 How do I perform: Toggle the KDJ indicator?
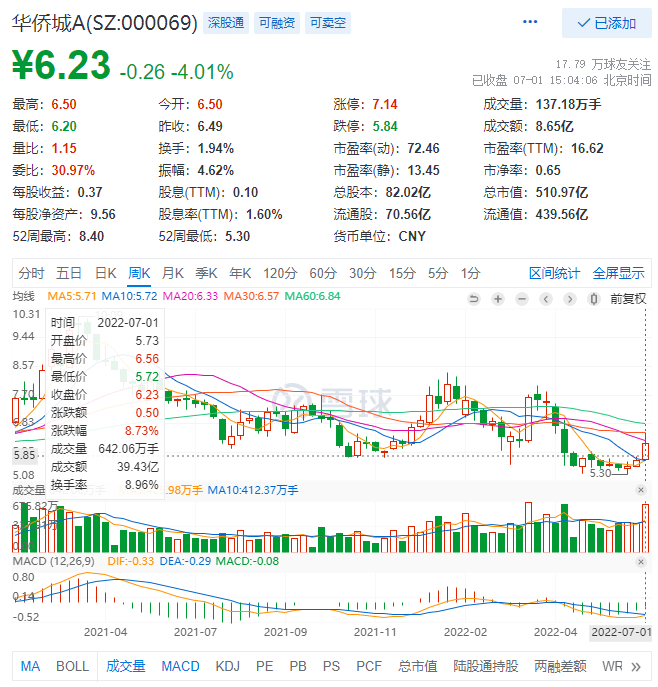click(x=227, y=667)
